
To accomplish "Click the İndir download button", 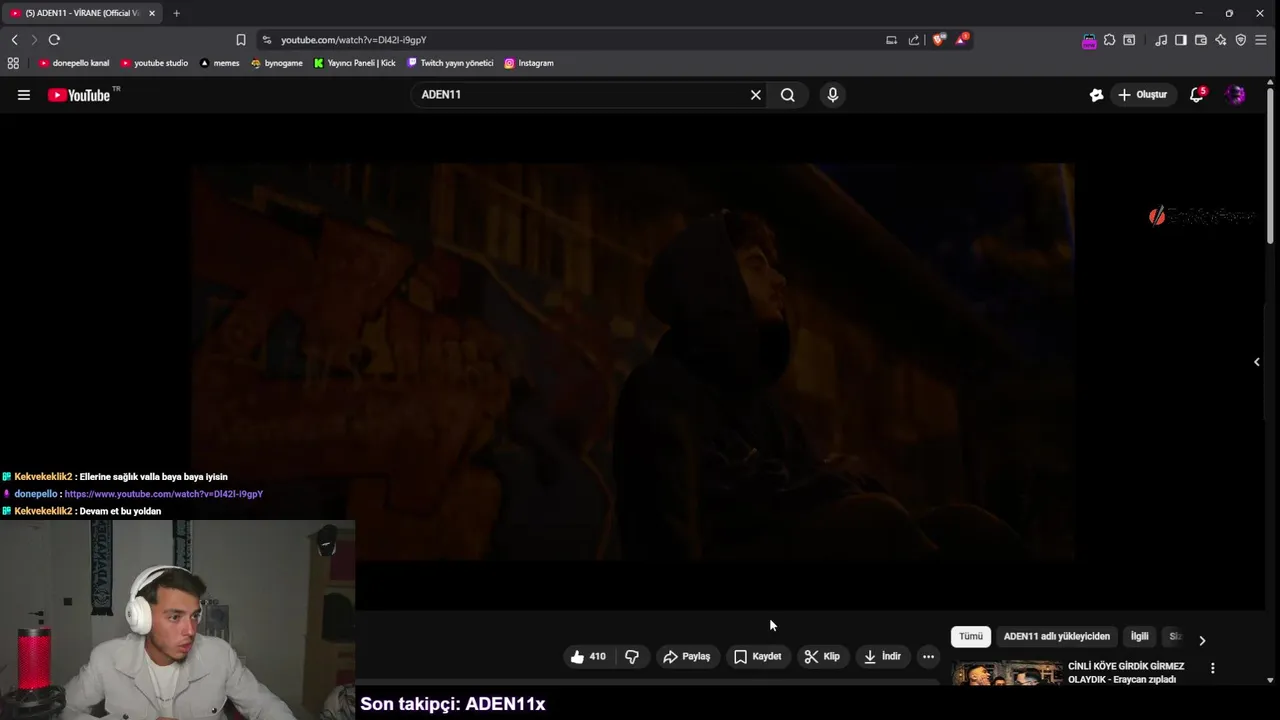I will 882,657.
